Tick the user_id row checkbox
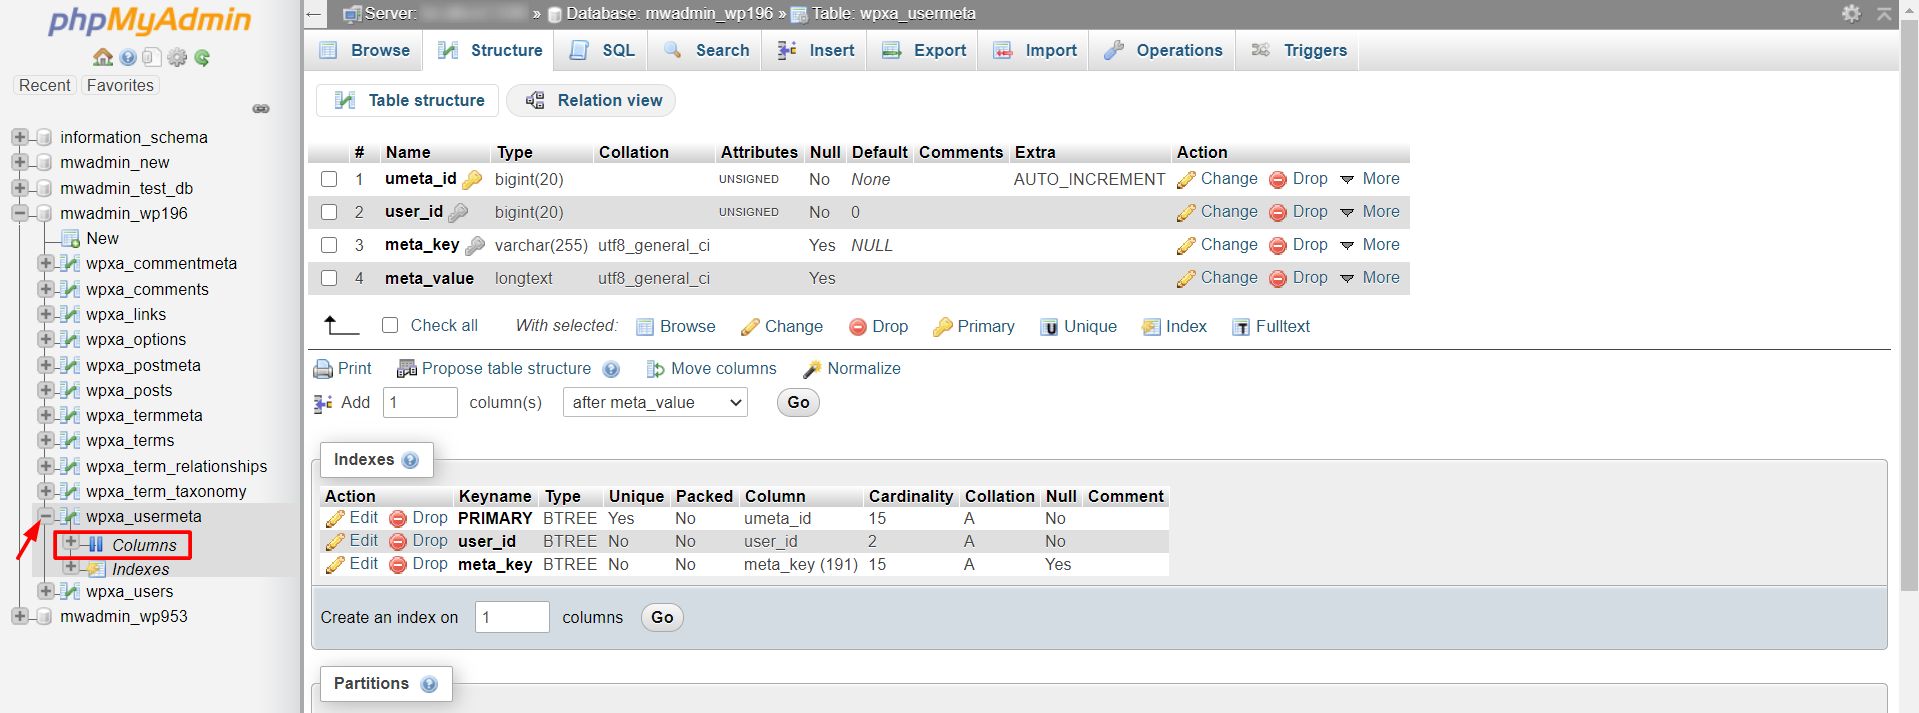Image resolution: width=1919 pixels, height=713 pixels. (x=329, y=212)
